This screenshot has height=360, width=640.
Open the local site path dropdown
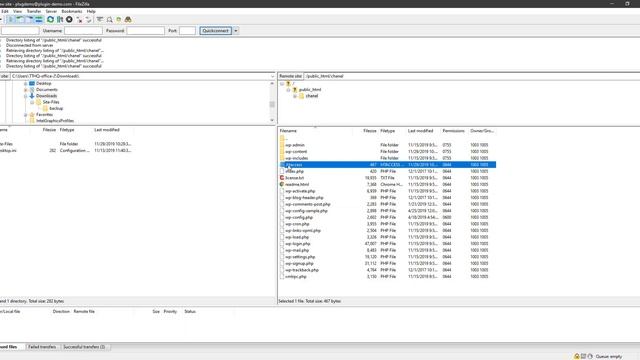[x=273, y=76]
